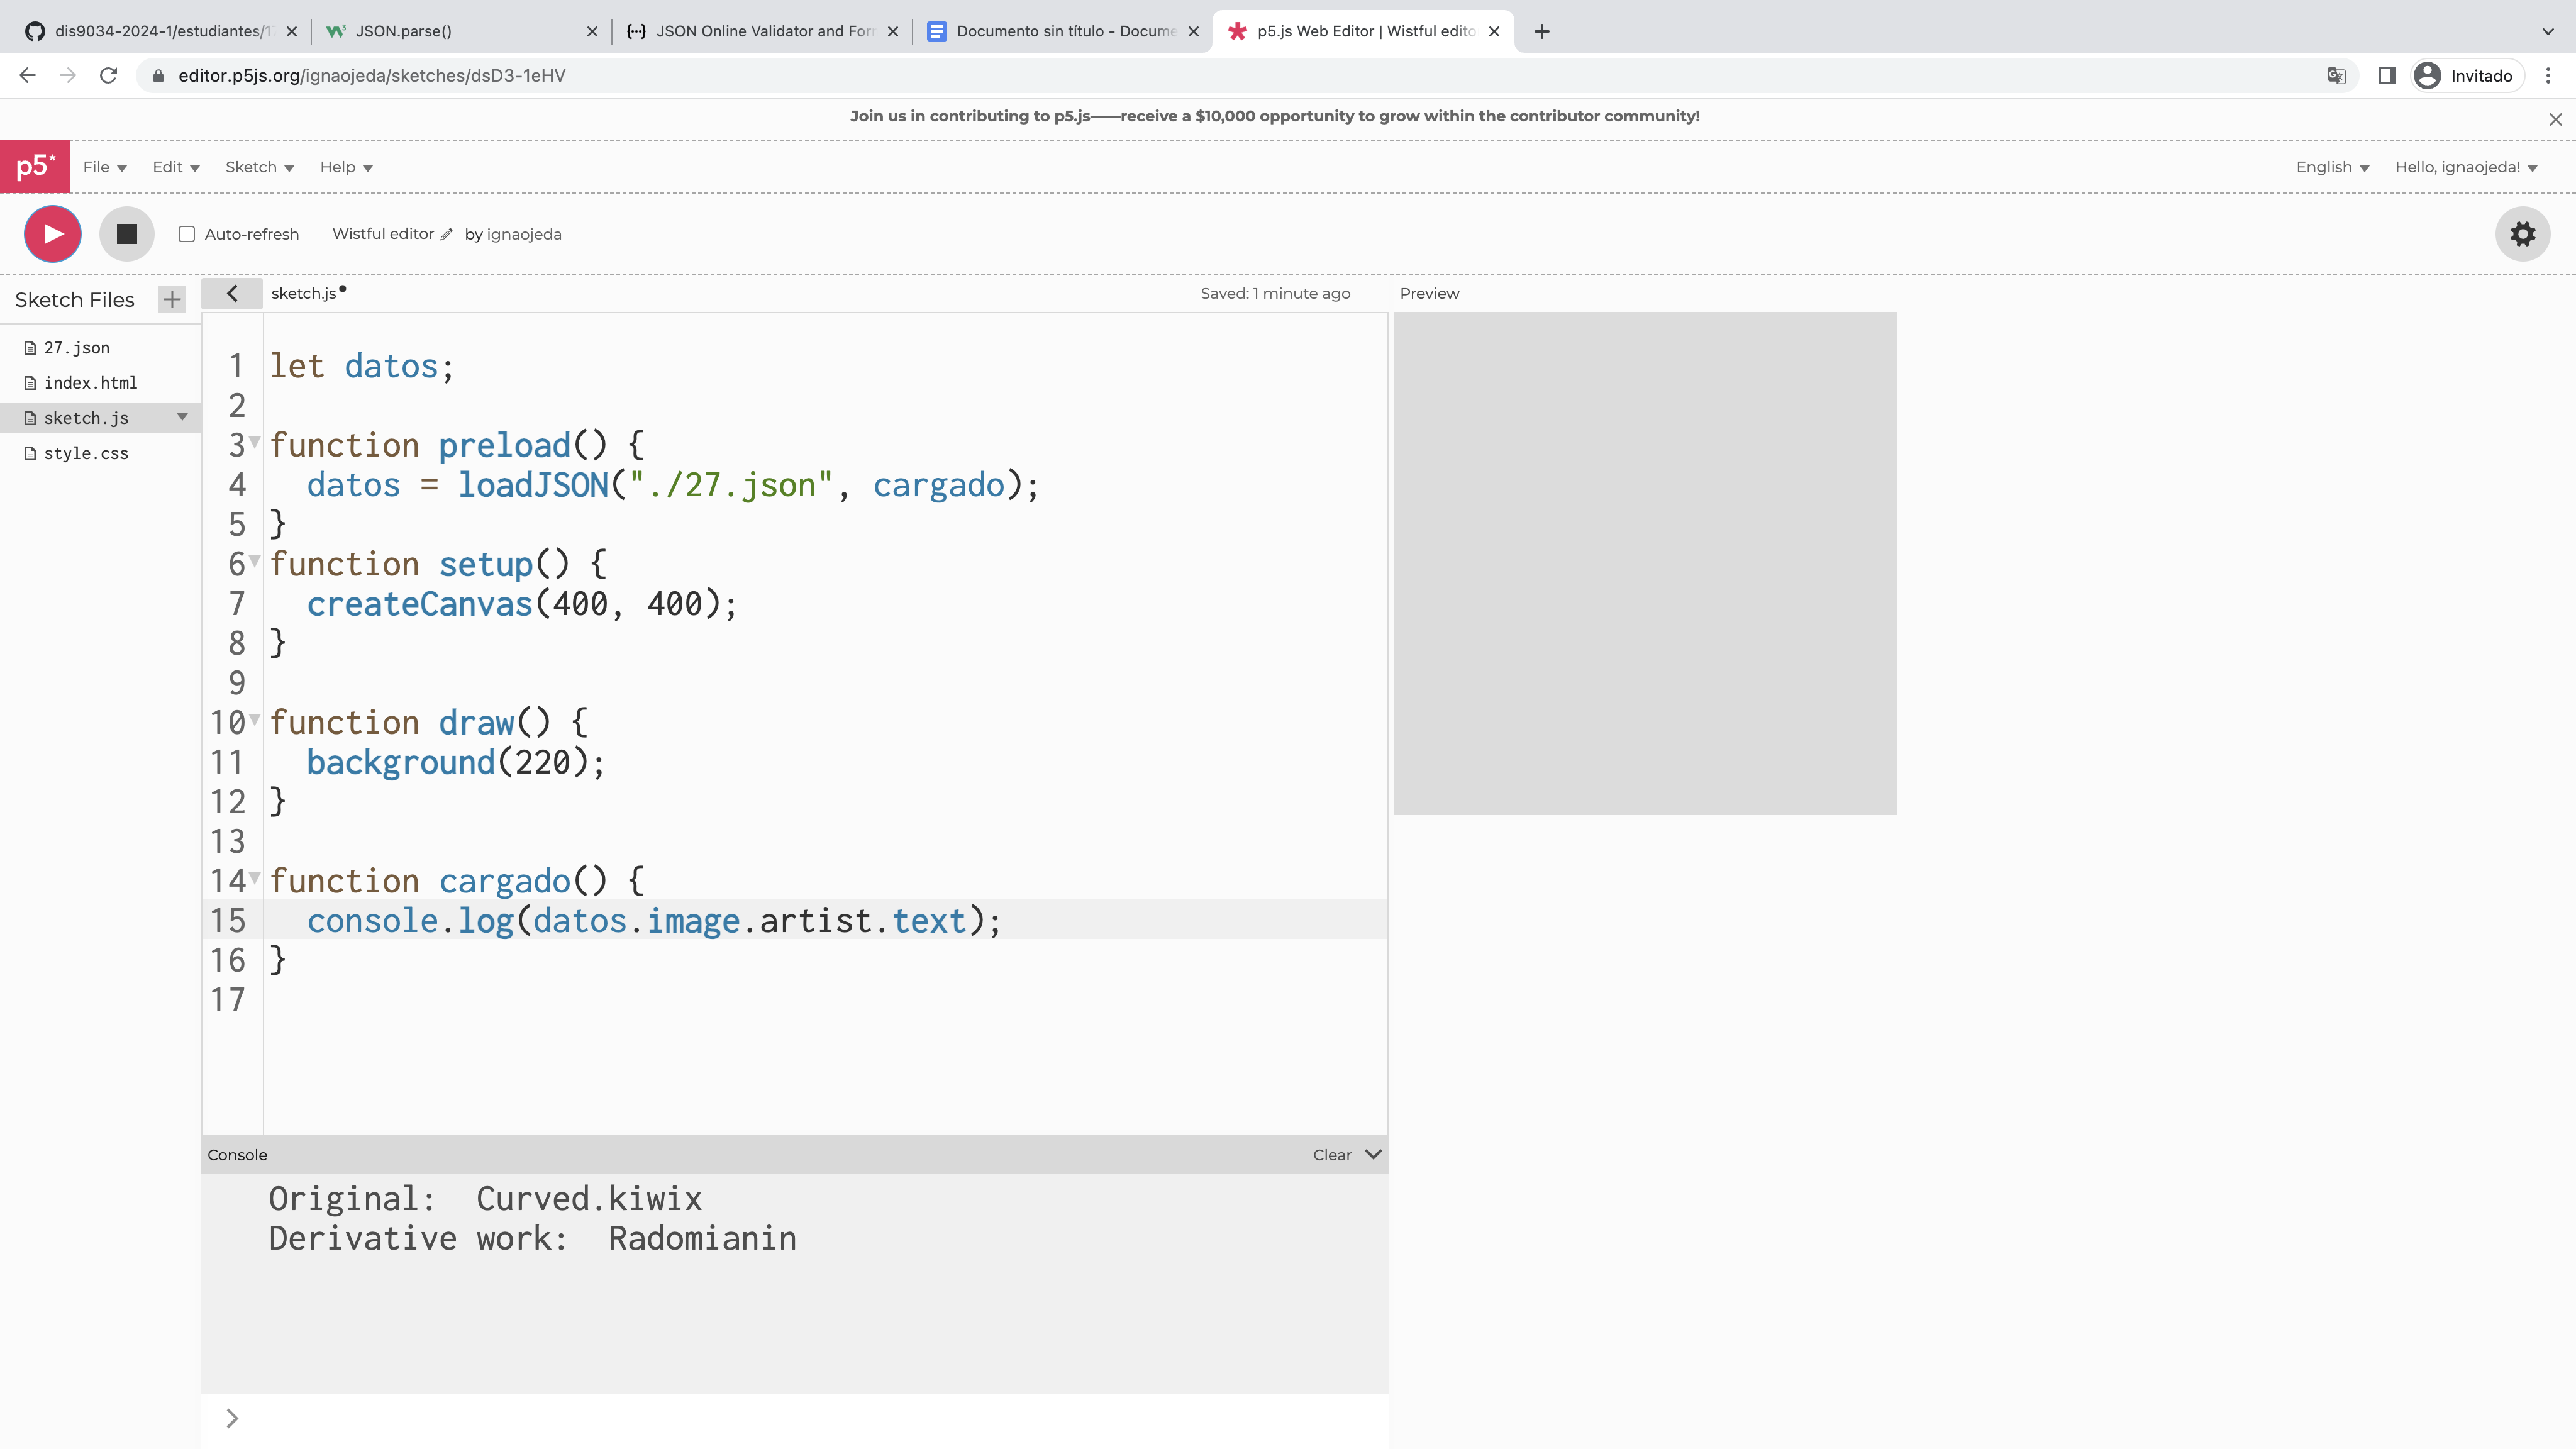The height and width of the screenshot is (1449, 2576).
Task: Select sketch.js in Sketch Files
Action: (86, 418)
